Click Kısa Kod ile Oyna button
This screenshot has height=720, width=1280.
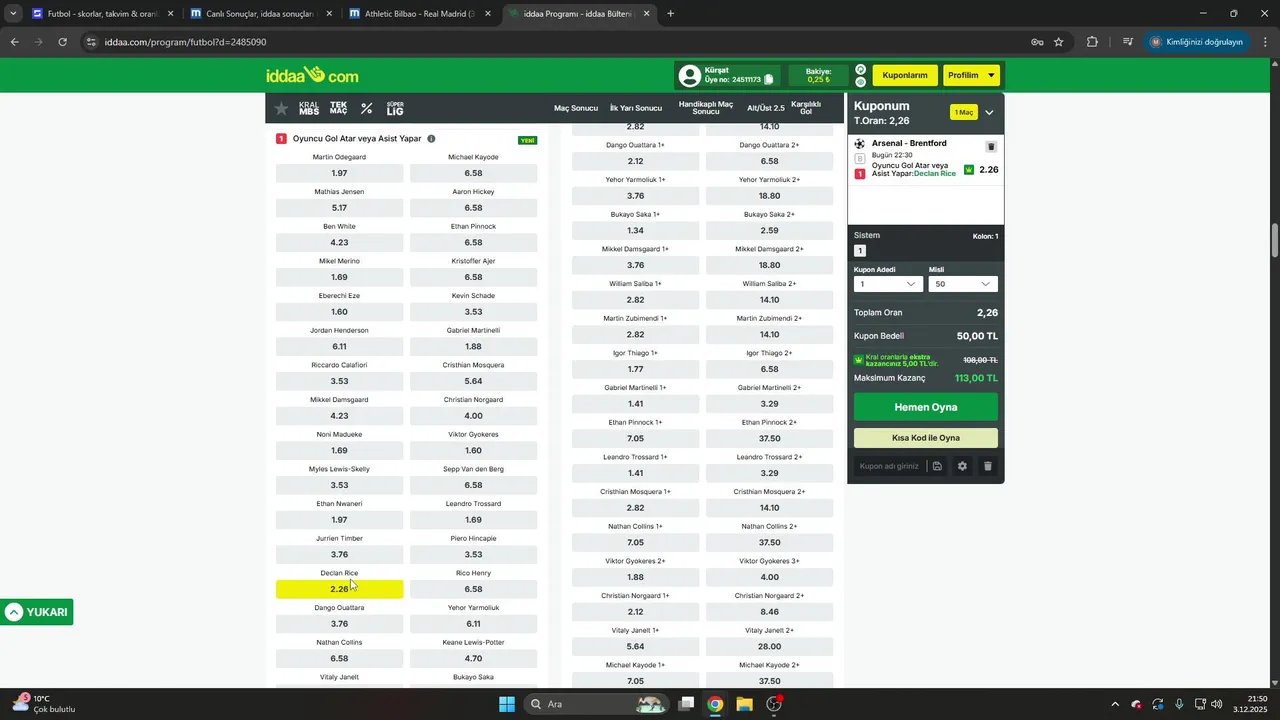(925, 438)
